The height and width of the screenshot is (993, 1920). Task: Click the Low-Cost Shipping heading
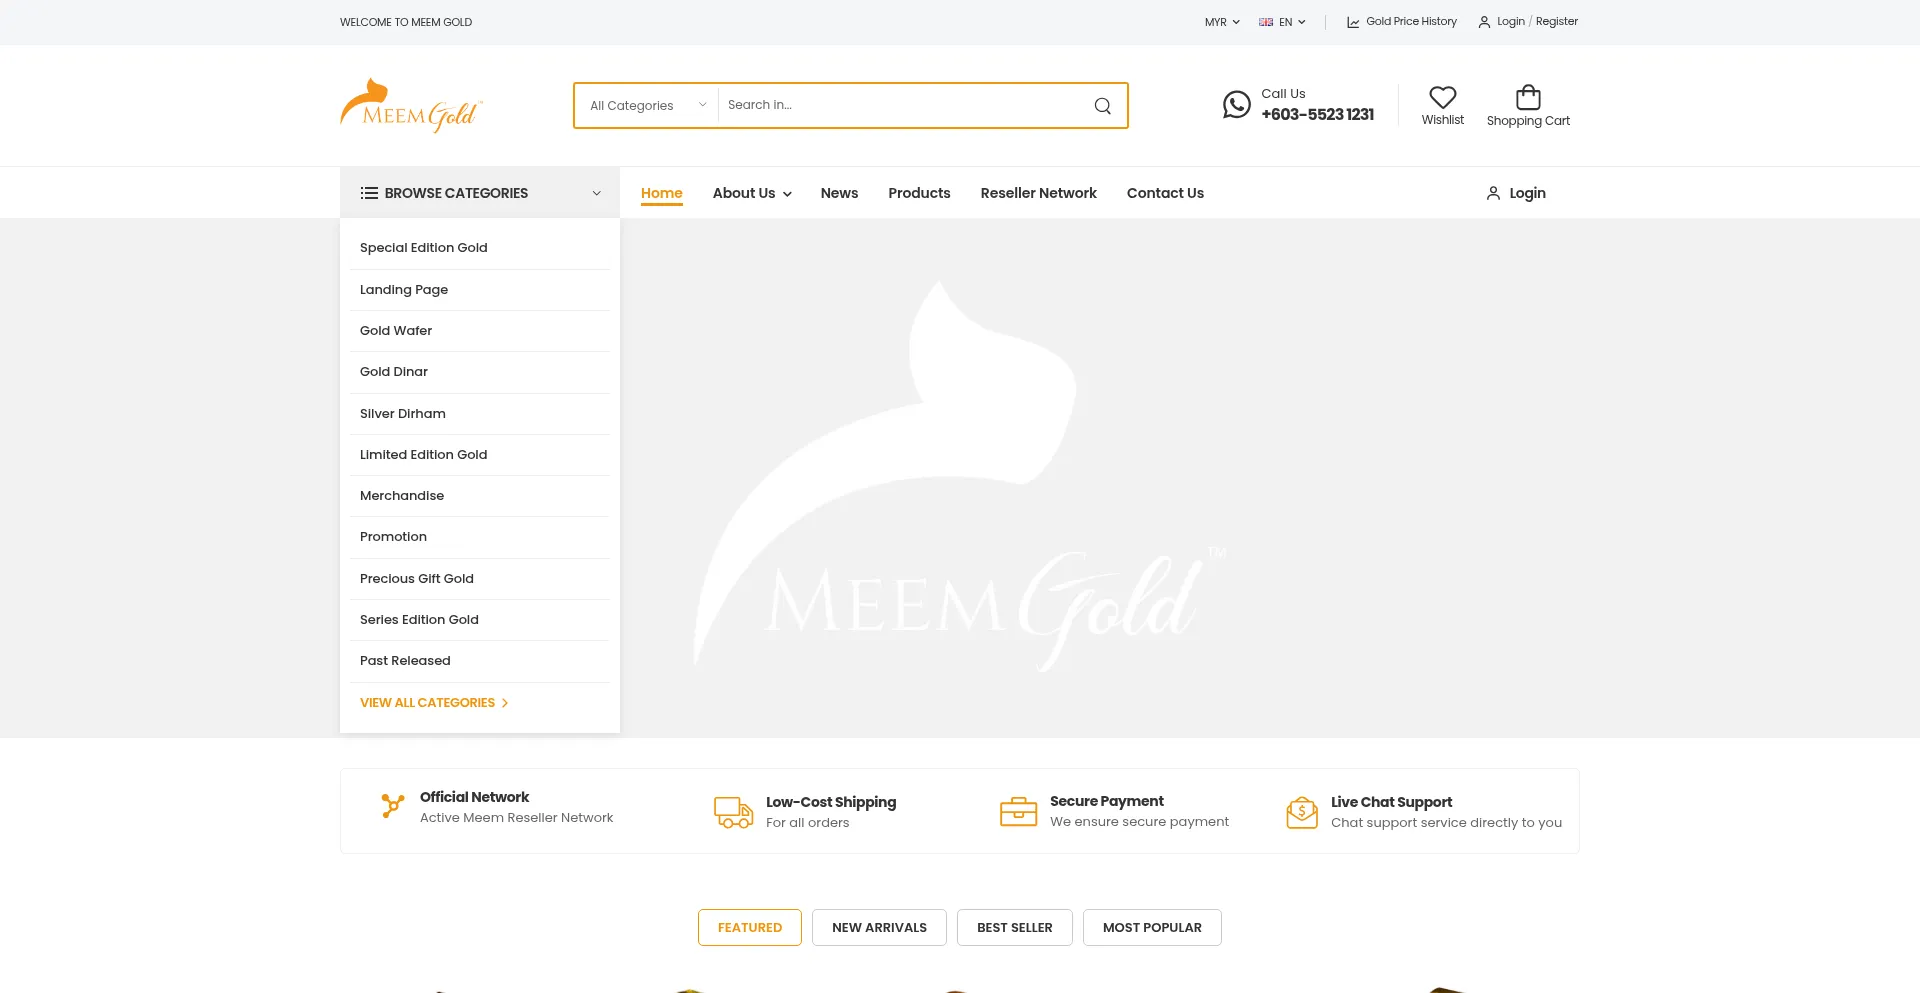click(x=831, y=802)
